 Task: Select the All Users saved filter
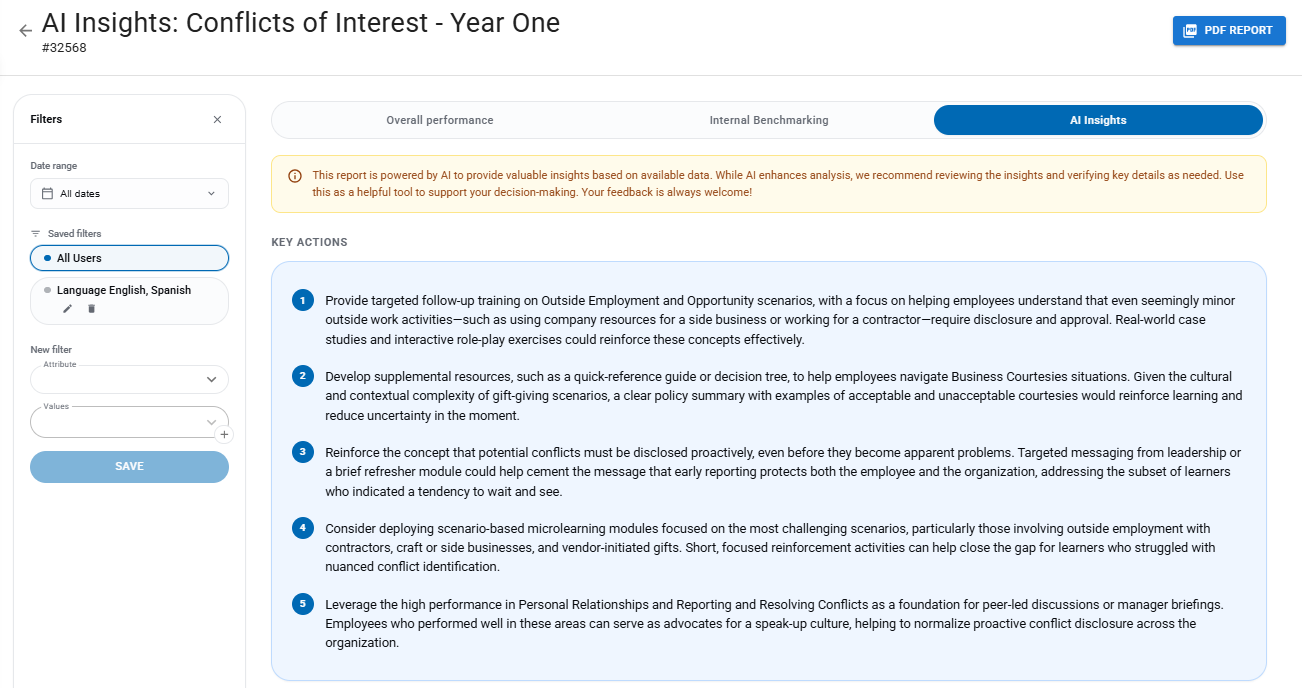pos(129,258)
